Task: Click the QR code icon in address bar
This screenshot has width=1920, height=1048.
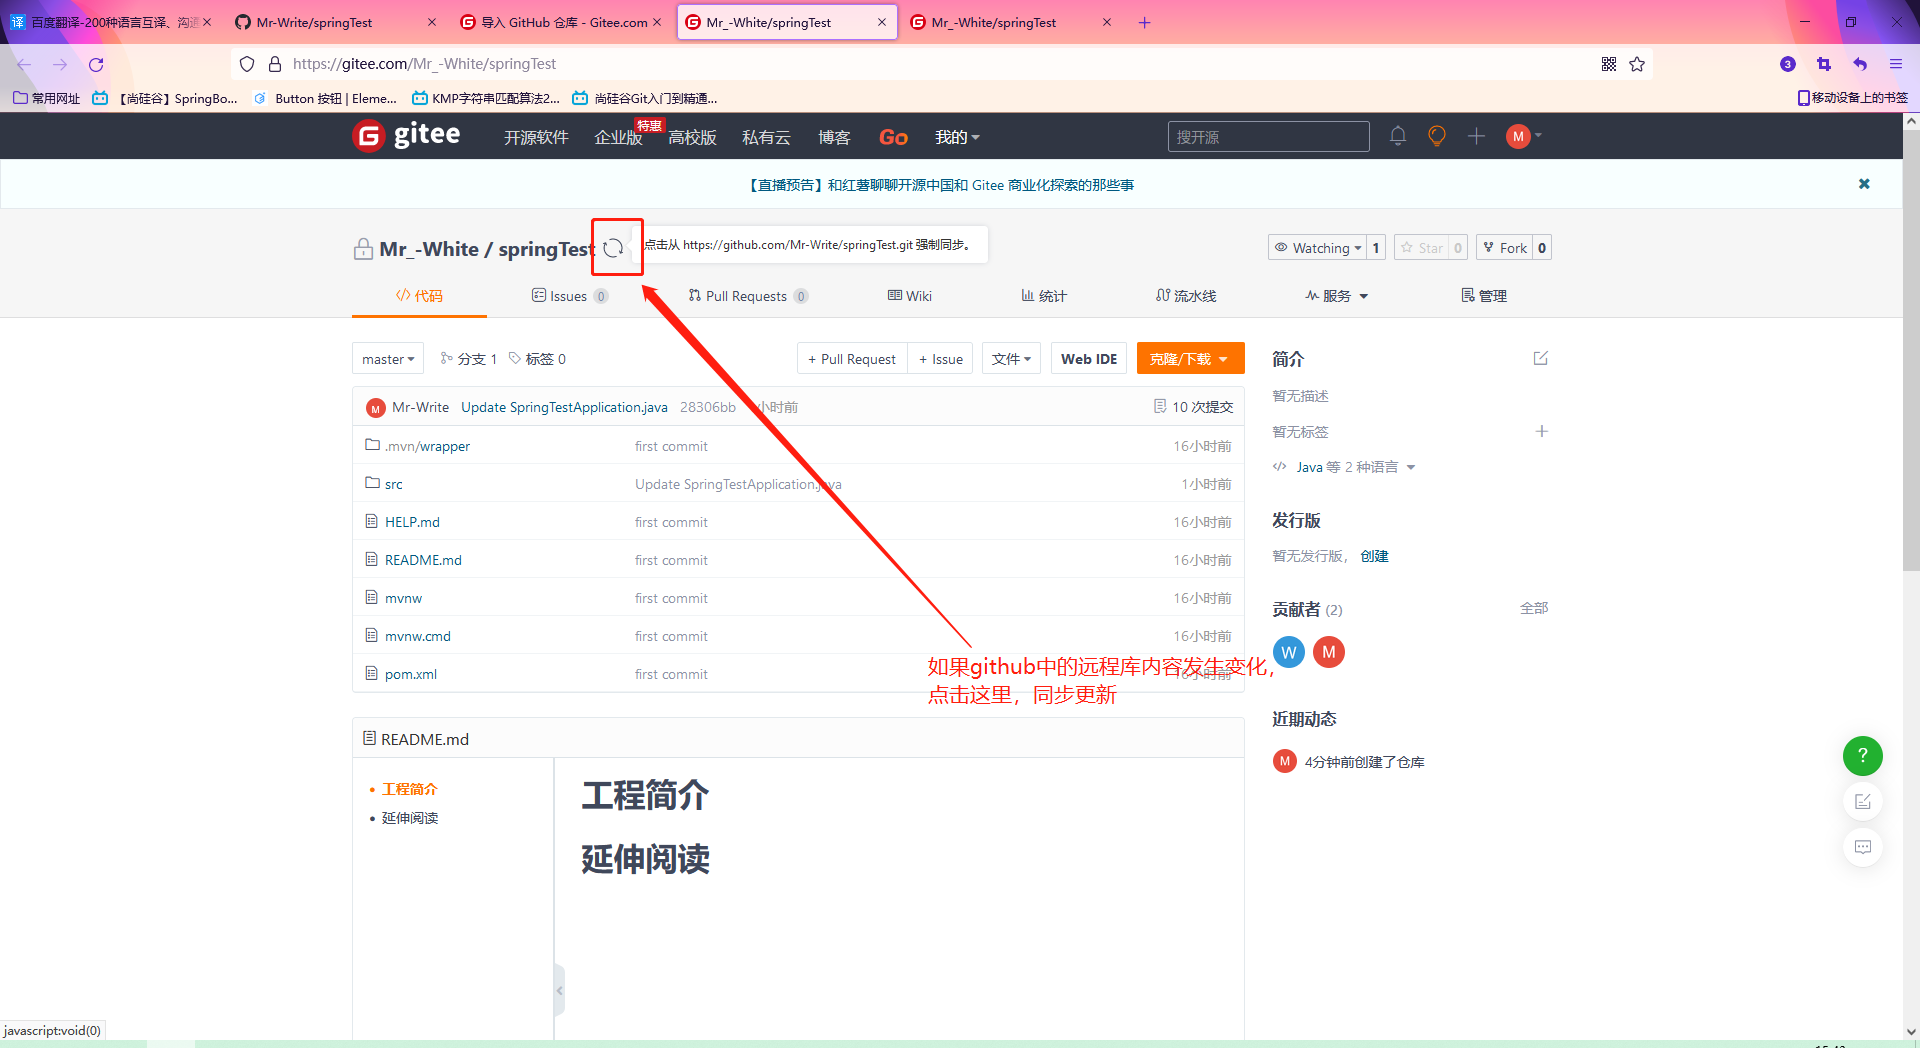Action: (x=1609, y=64)
